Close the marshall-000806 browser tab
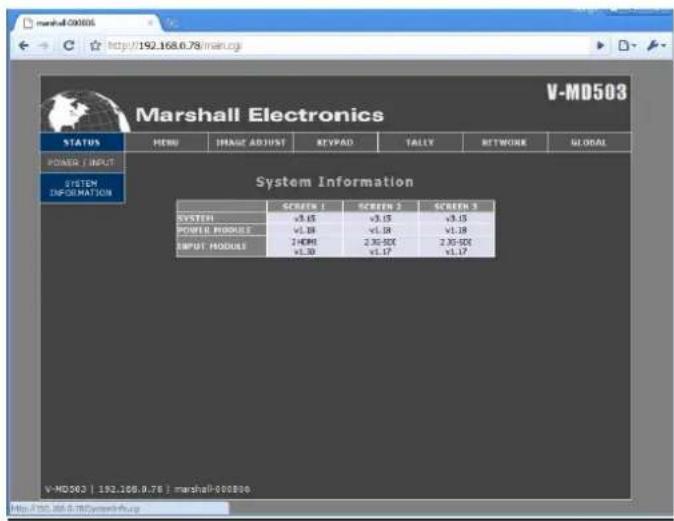The image size is (674, 521). tap(150, 22)
